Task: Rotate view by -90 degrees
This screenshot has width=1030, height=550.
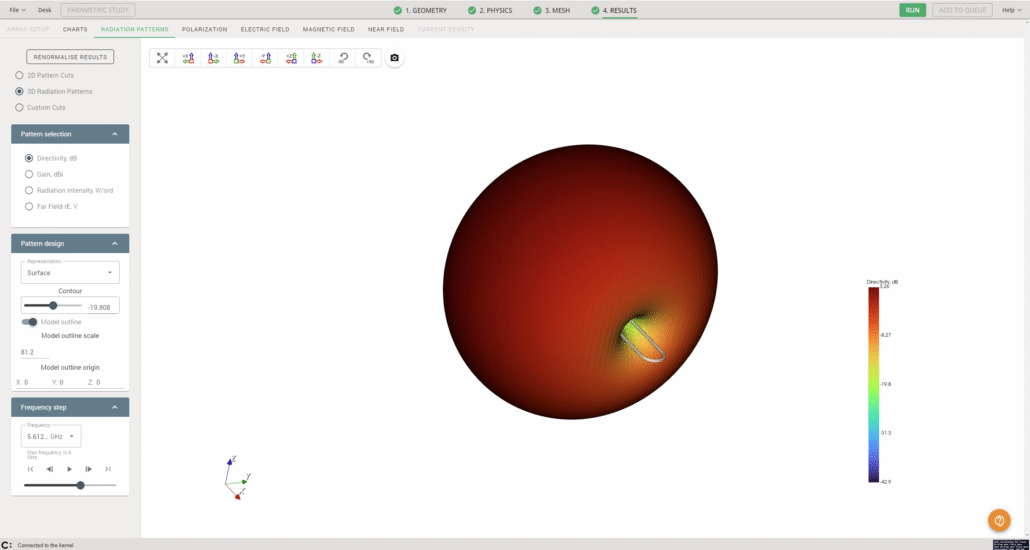Action: 343,58
